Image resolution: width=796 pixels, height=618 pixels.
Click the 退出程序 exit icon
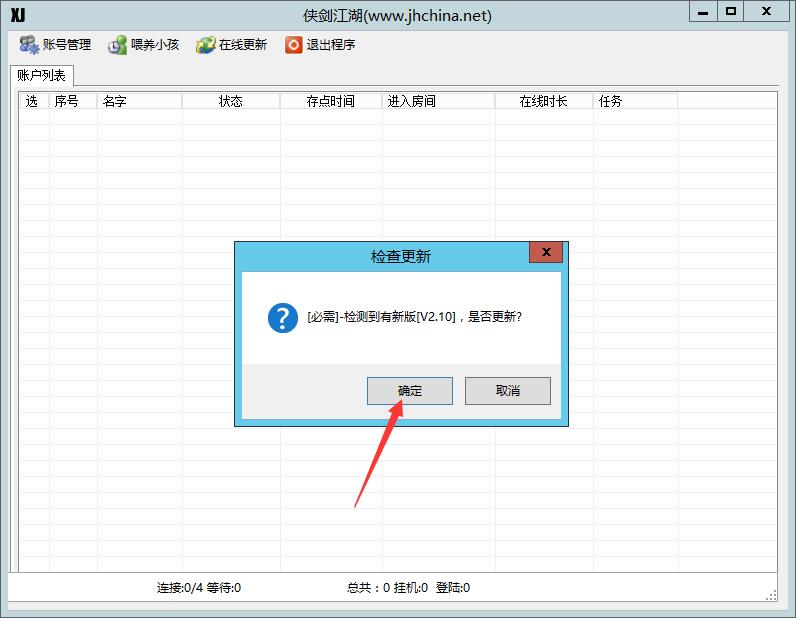pos(293,45)
